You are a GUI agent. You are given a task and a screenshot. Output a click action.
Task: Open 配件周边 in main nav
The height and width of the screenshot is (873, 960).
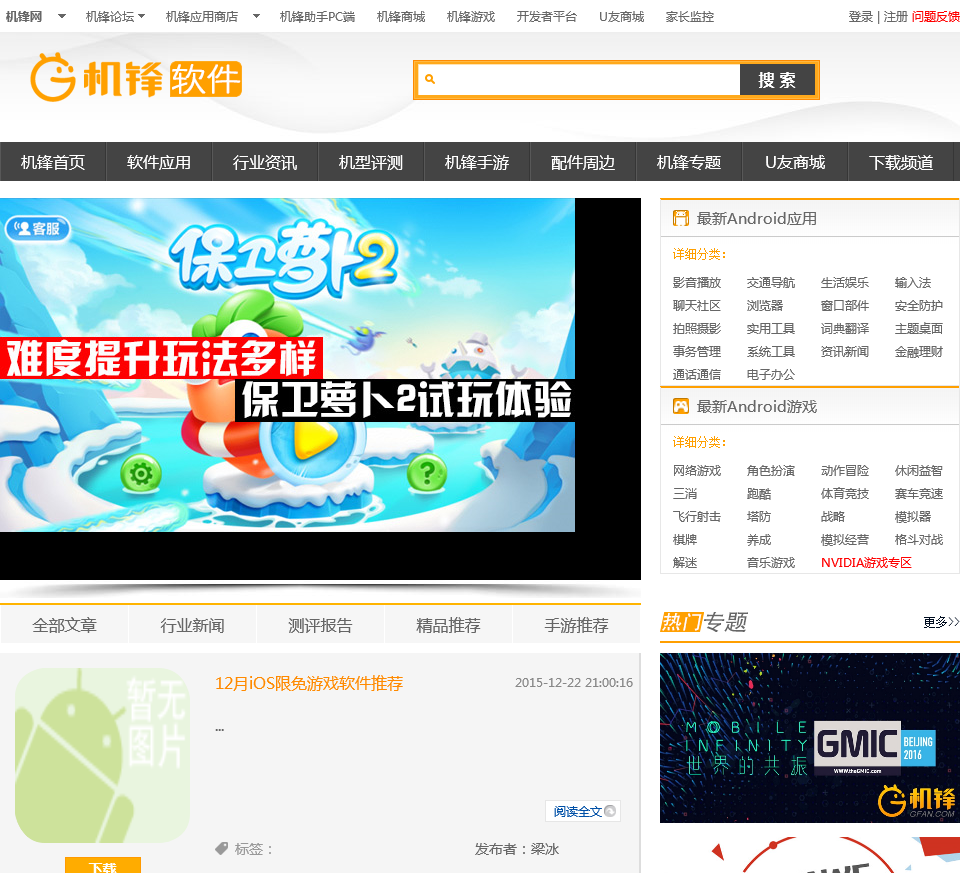(582, 162)
